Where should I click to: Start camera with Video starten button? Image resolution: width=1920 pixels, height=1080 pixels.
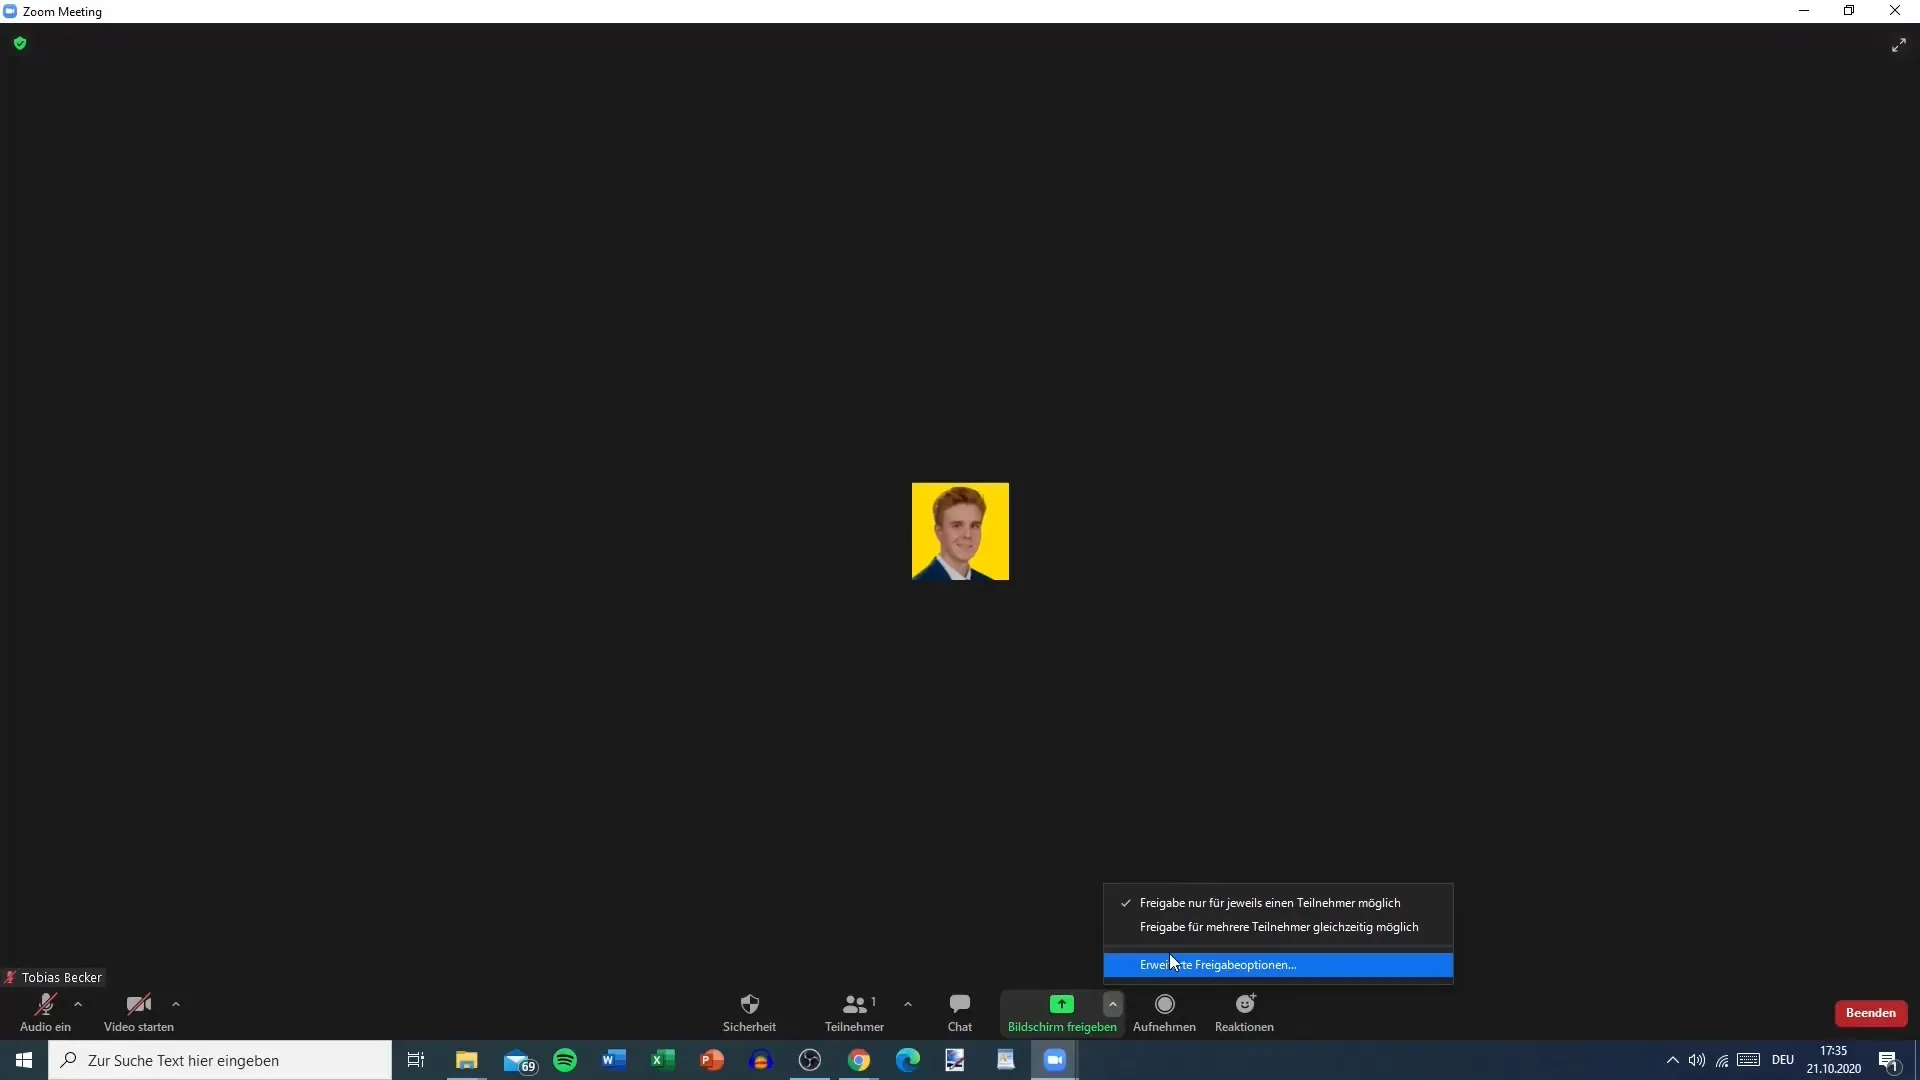point(139,1012)
